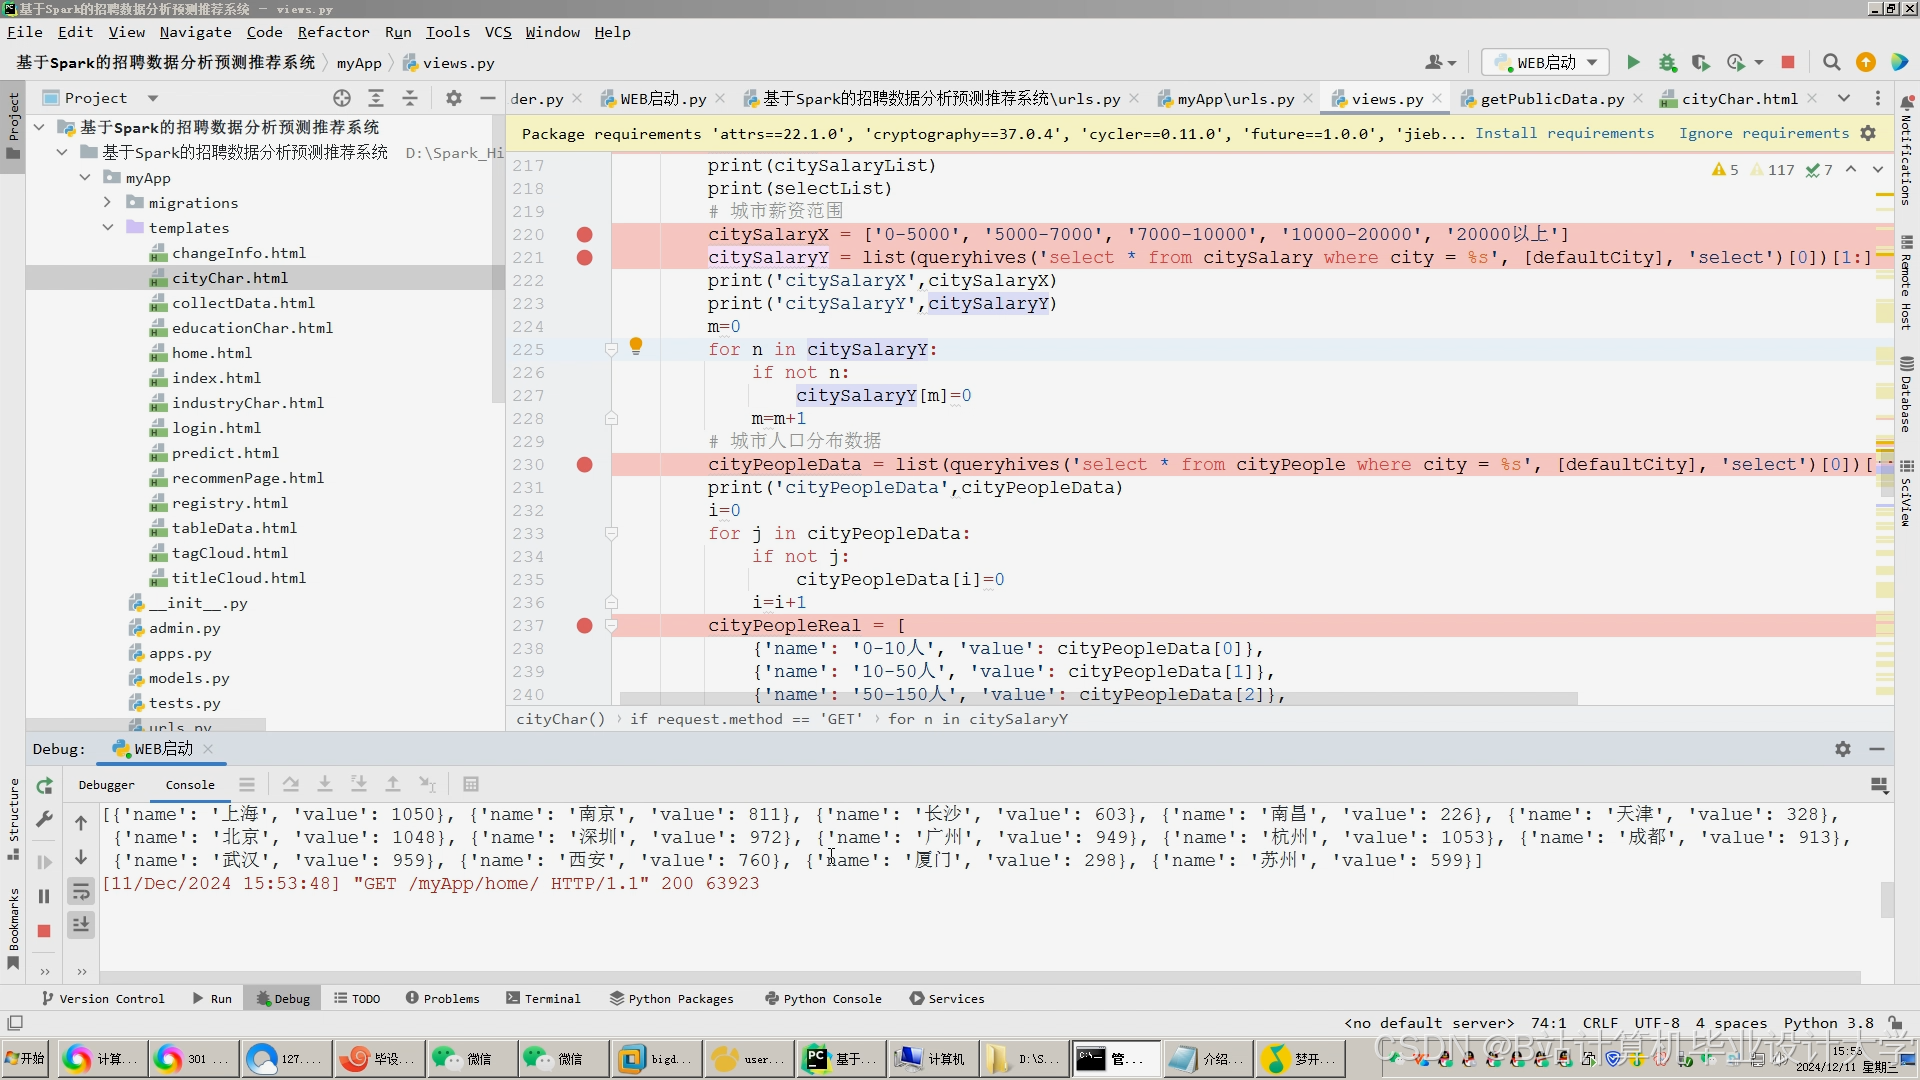Pause the debugged program
Viewport: 1920px width, 1080px height.
pos(44,896)
